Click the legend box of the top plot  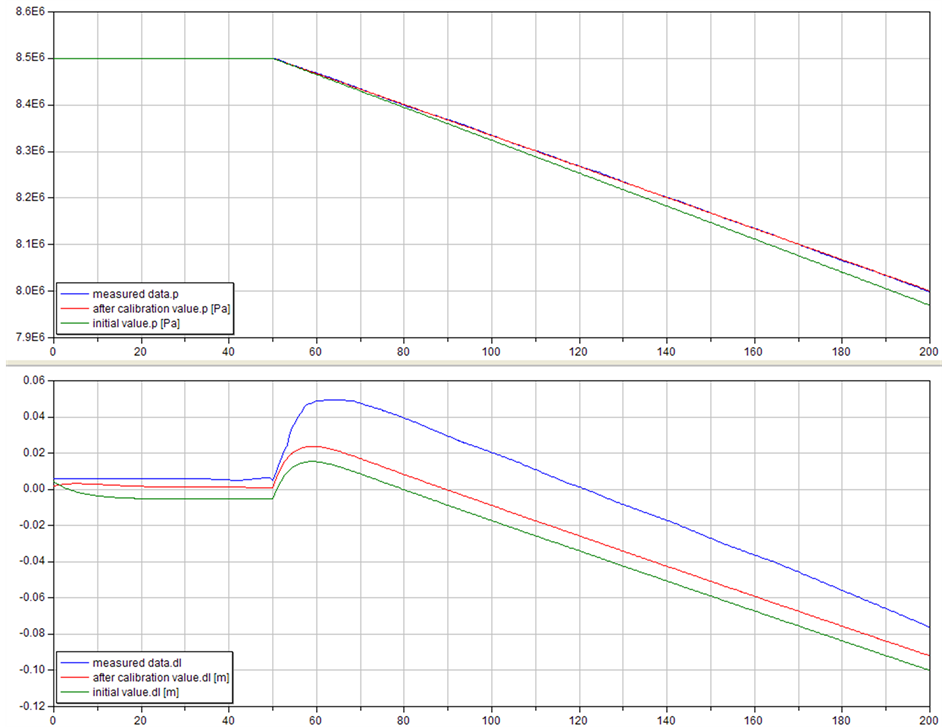tap(146, 309)
